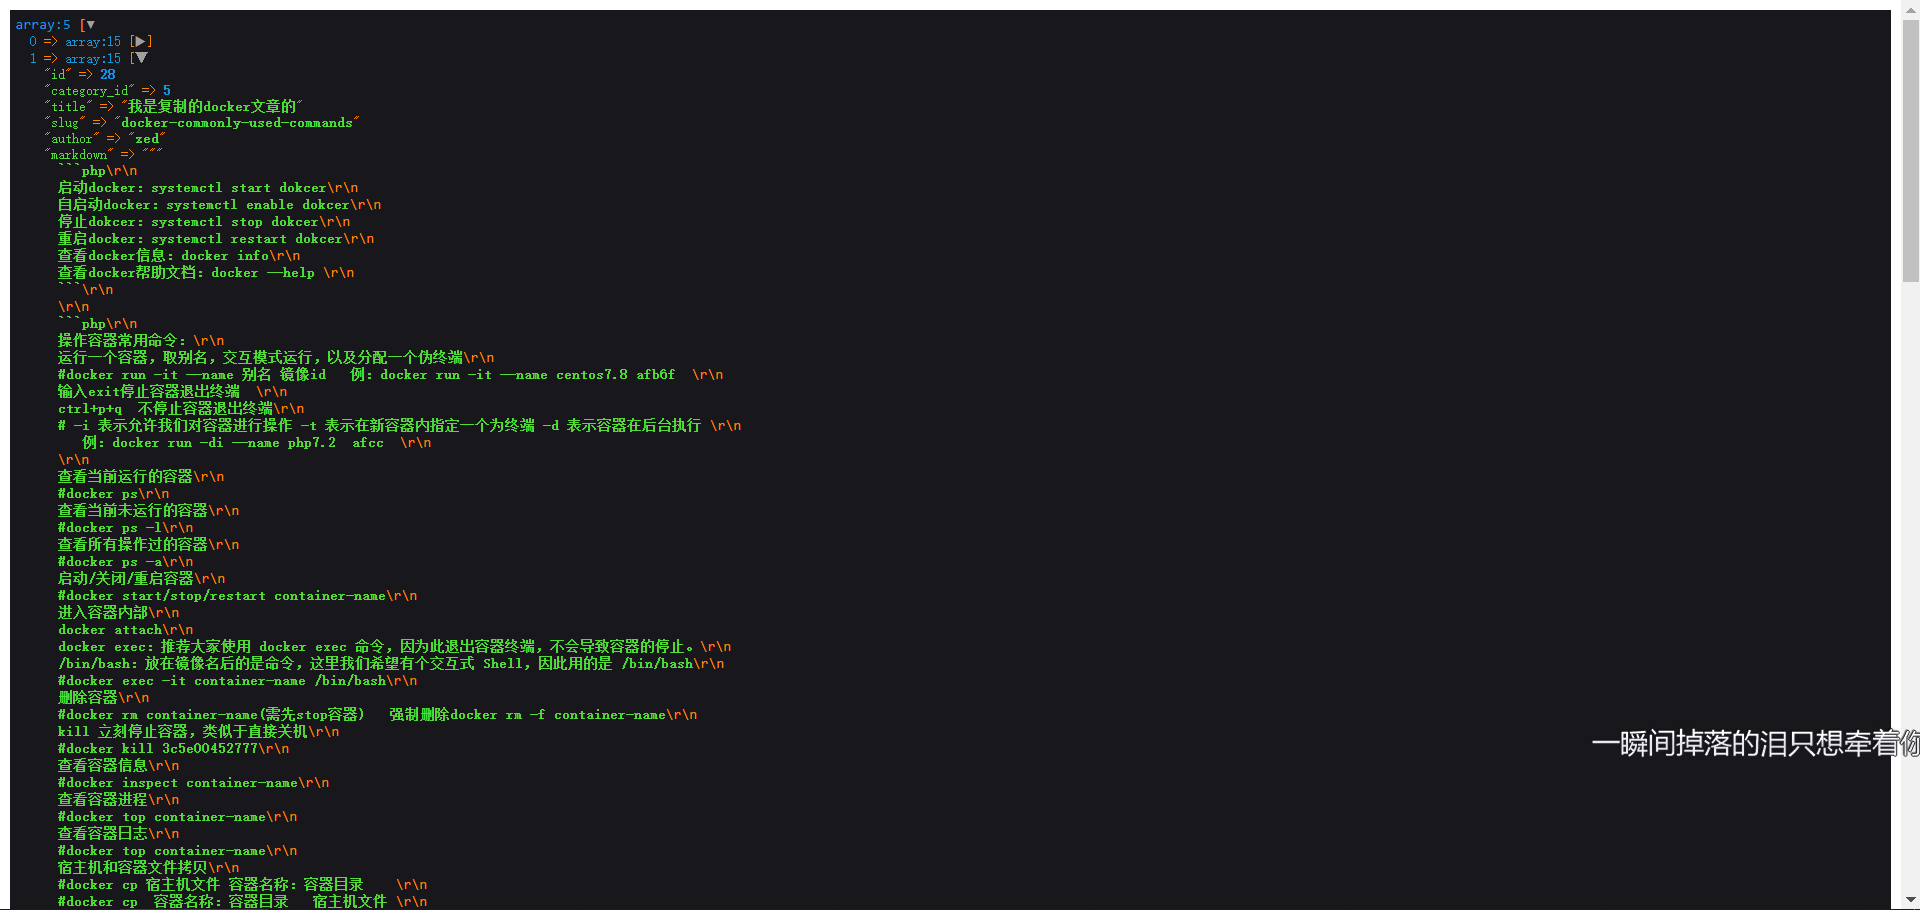Click the "id" key name

pyautogui.click(x=58, y=75)
